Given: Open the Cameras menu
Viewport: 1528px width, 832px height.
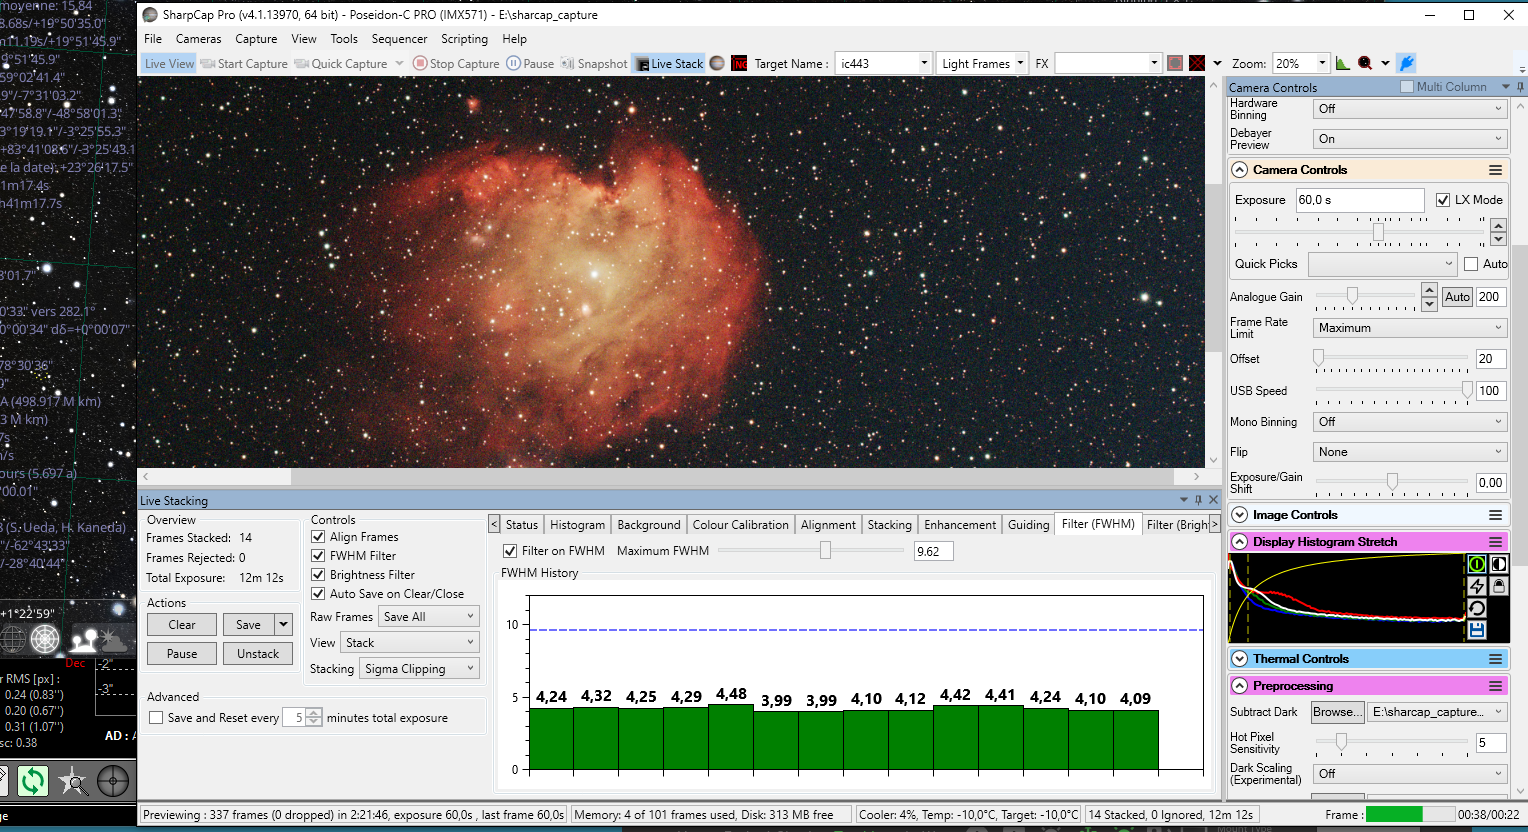Looking at the screenshot, I should [x=199, y=39].
